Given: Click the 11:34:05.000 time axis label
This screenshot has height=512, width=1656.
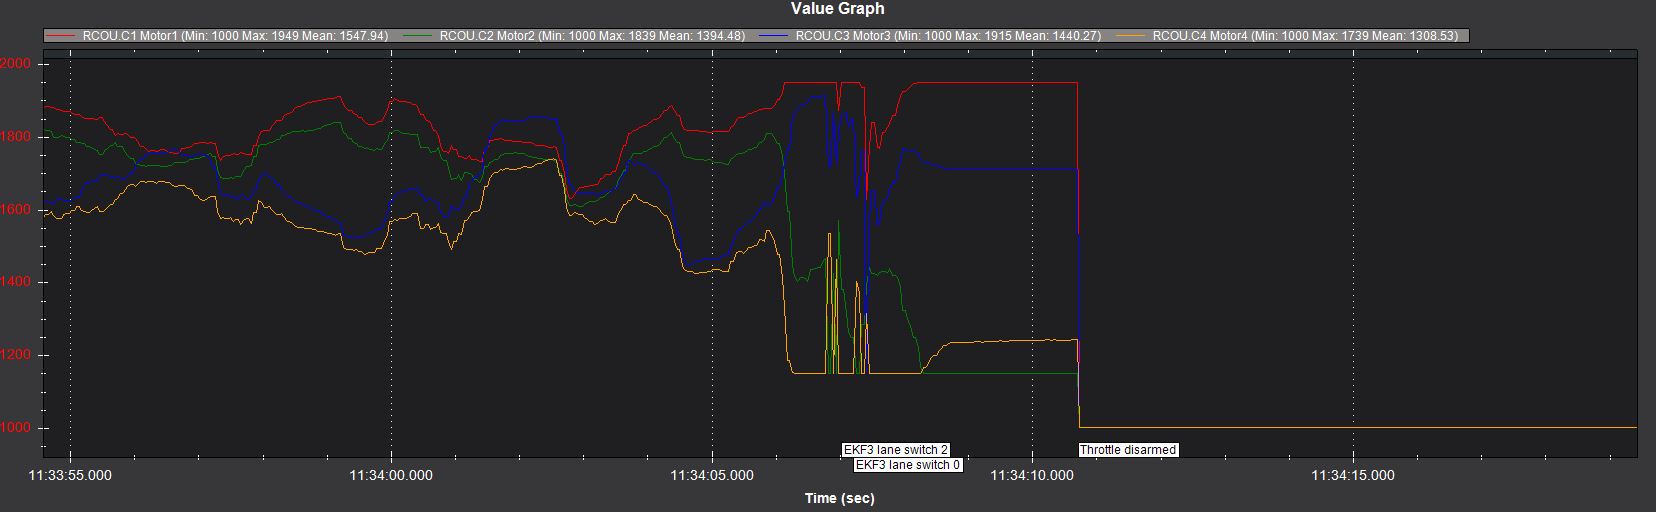Looking at the screenshot, I should coord(712,476).
